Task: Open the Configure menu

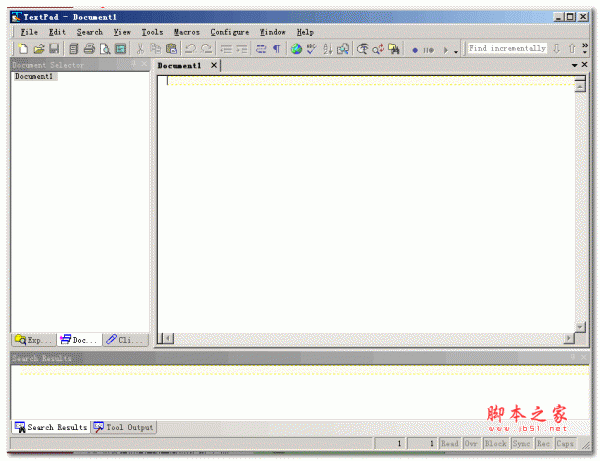Action: (230, 32)
